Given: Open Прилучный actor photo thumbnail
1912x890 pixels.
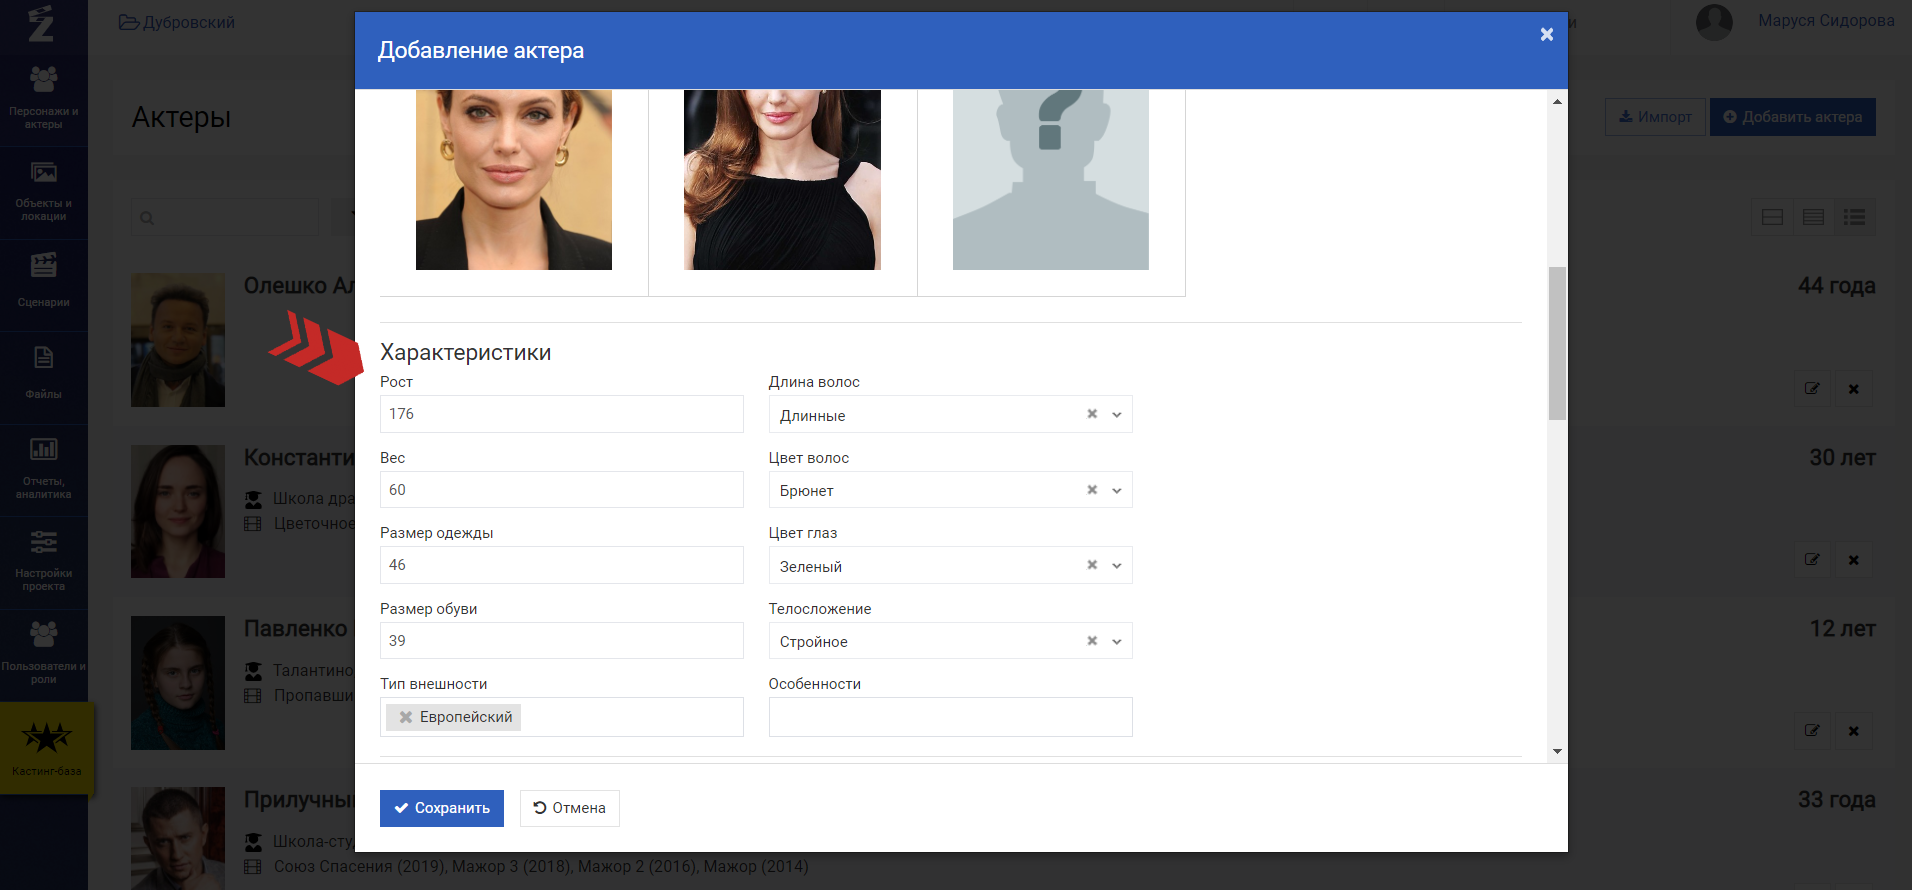Looking at the screenshot, I should 178,838.
